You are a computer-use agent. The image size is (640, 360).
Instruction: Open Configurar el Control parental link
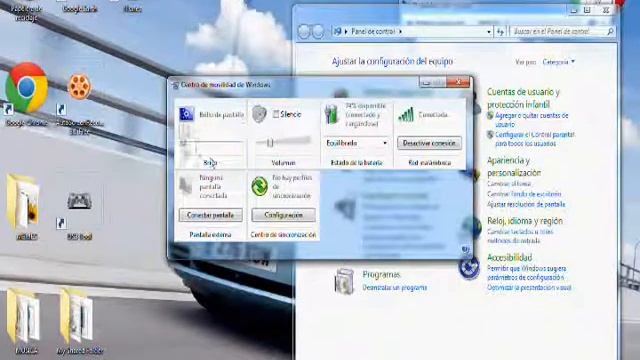click(x=535, y=139)
